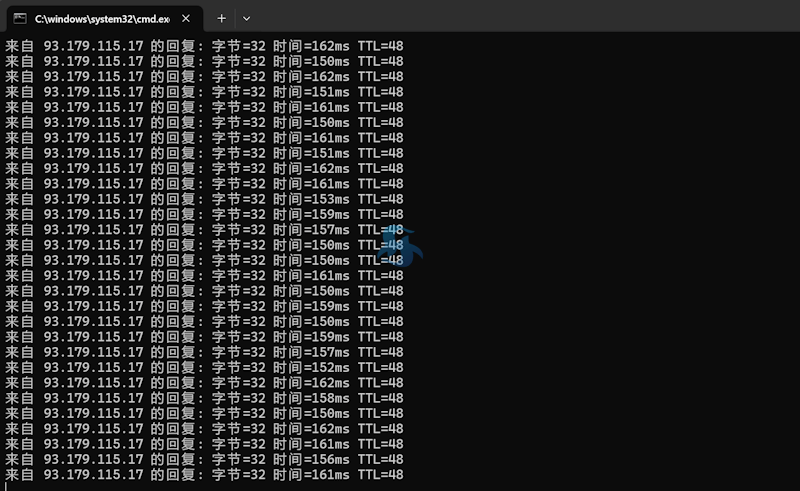Click the IP address in the bottommost reply line
800x491 pixels.
[x=93, y=475]
